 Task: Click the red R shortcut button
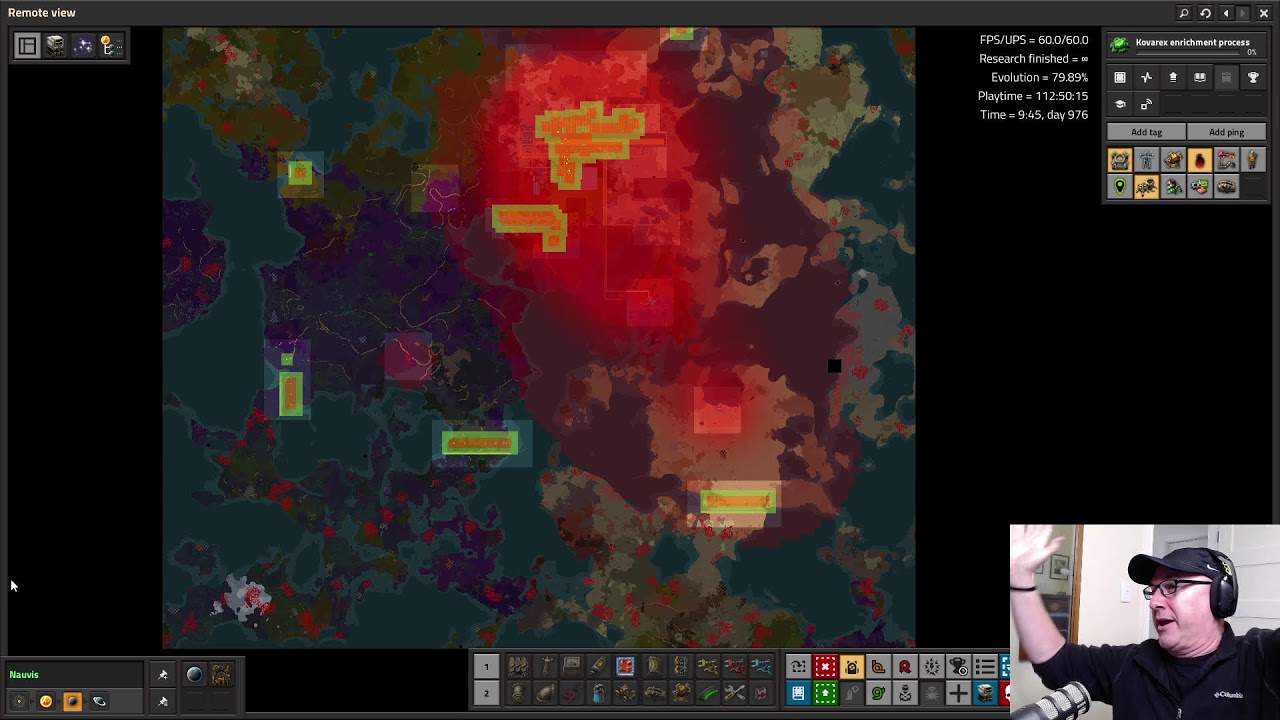tap(905, 667)
